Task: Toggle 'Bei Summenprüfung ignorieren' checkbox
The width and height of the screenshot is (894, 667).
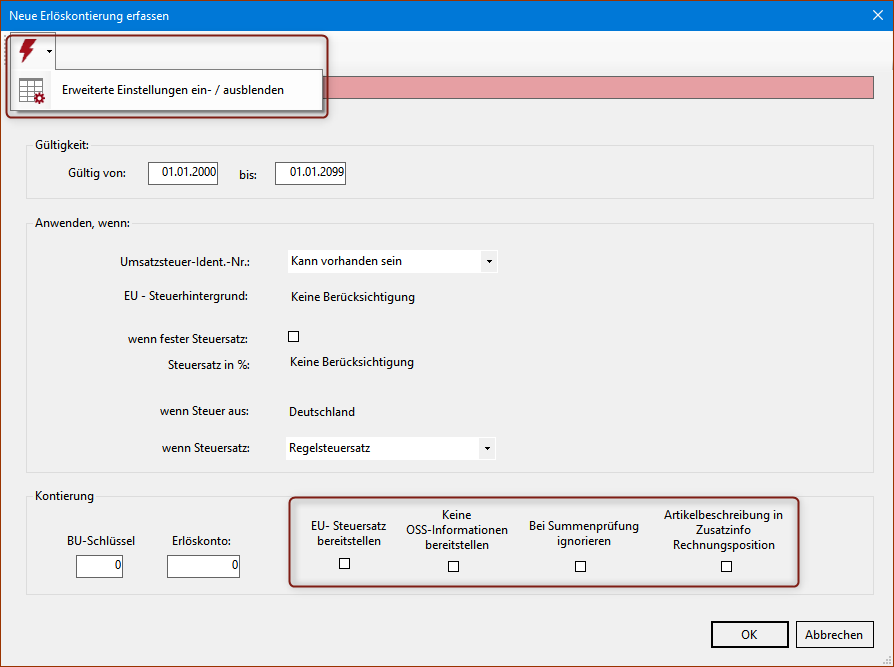Action: point(581,566)
